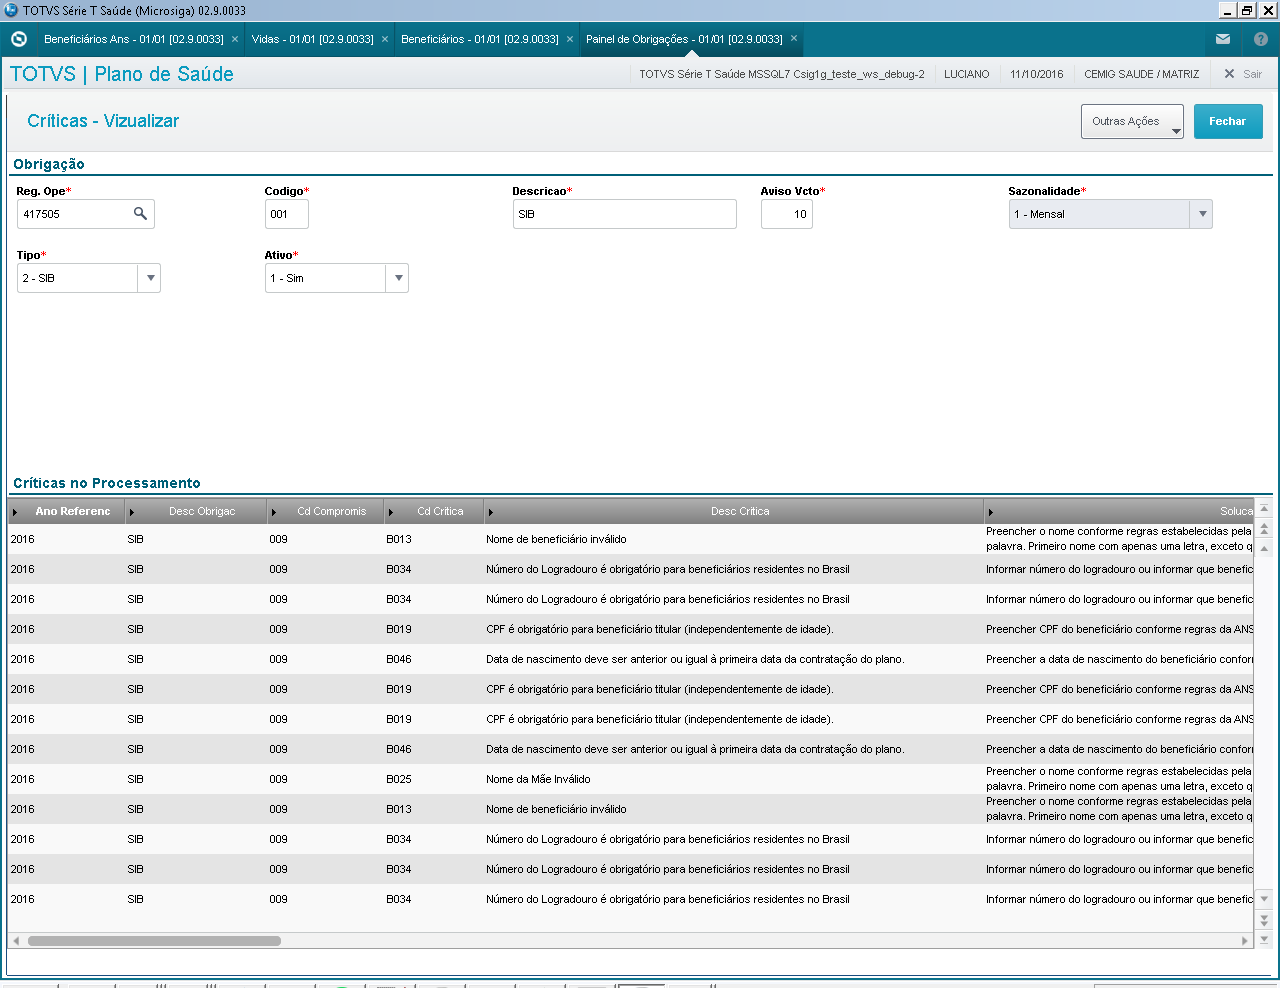Click the arrow marker on Soluca header
The image size is (1280, 988).
coord(991,512)
